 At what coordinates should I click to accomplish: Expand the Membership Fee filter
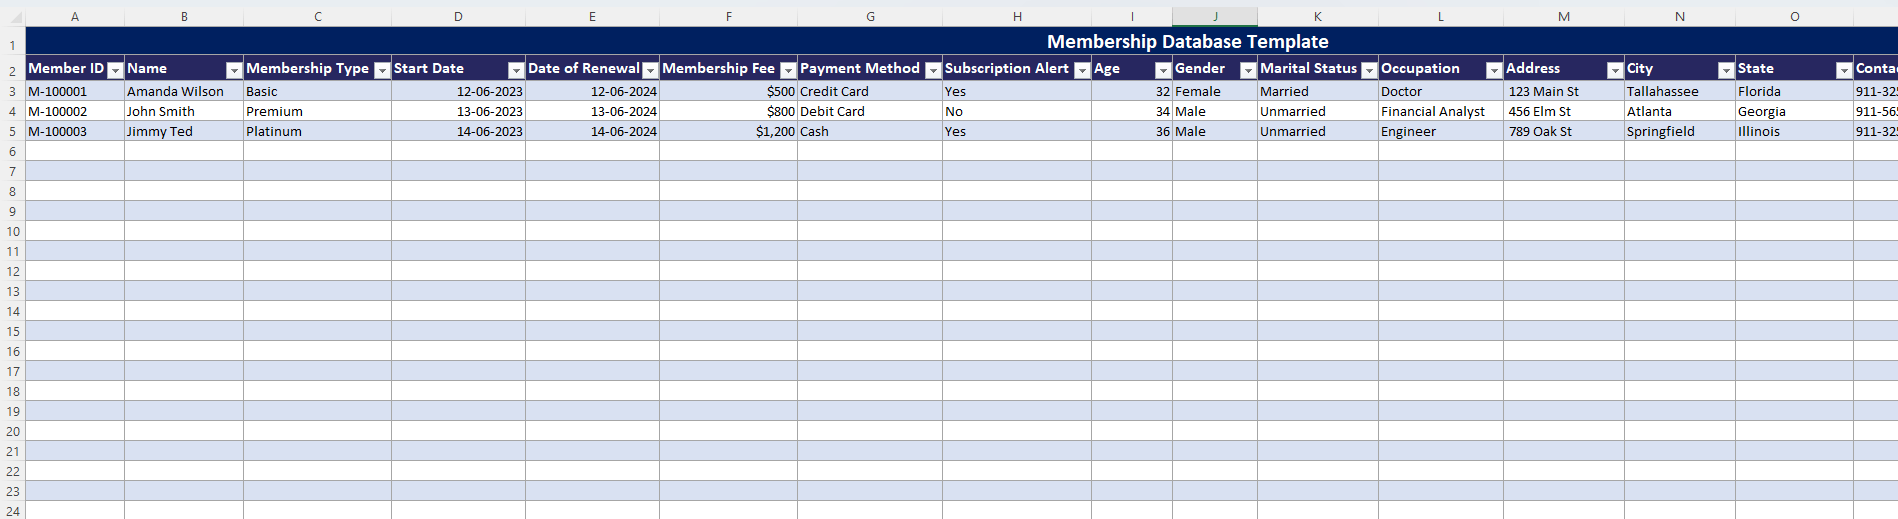[788, 70]
